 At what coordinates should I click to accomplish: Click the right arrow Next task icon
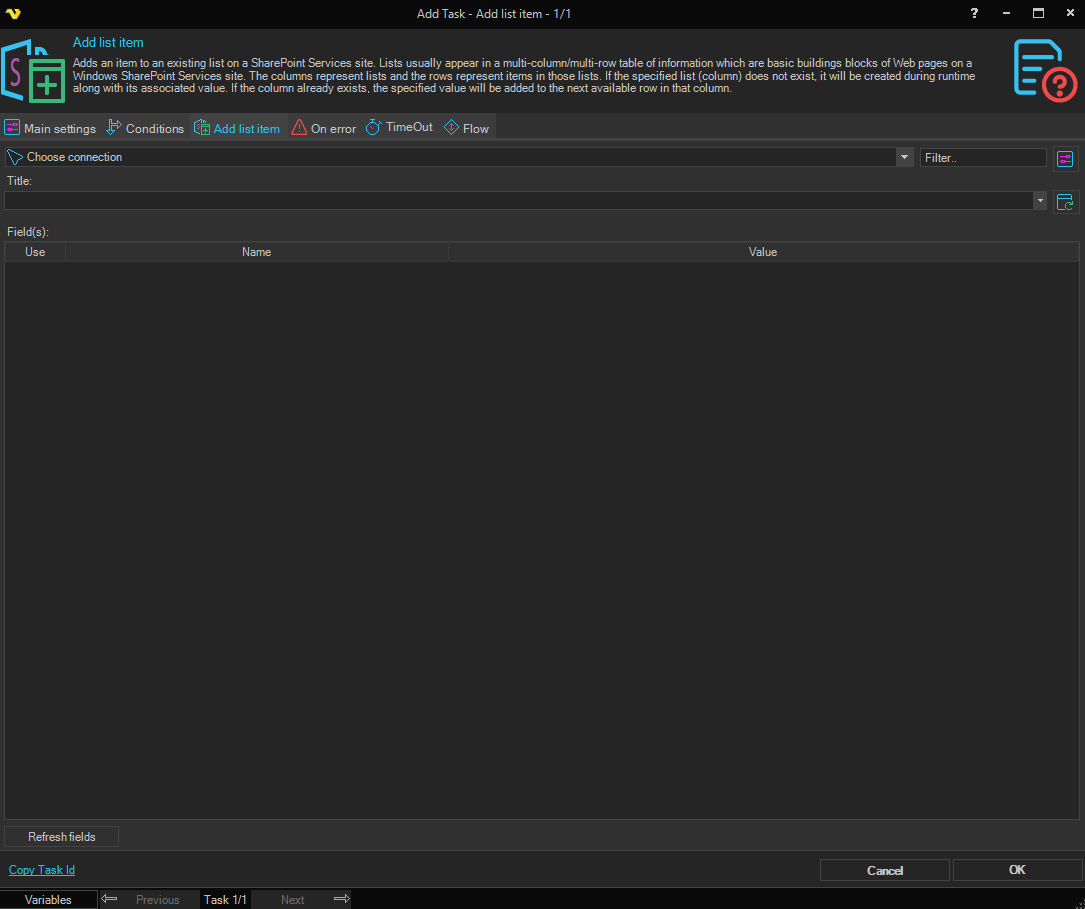coord(341,899)
